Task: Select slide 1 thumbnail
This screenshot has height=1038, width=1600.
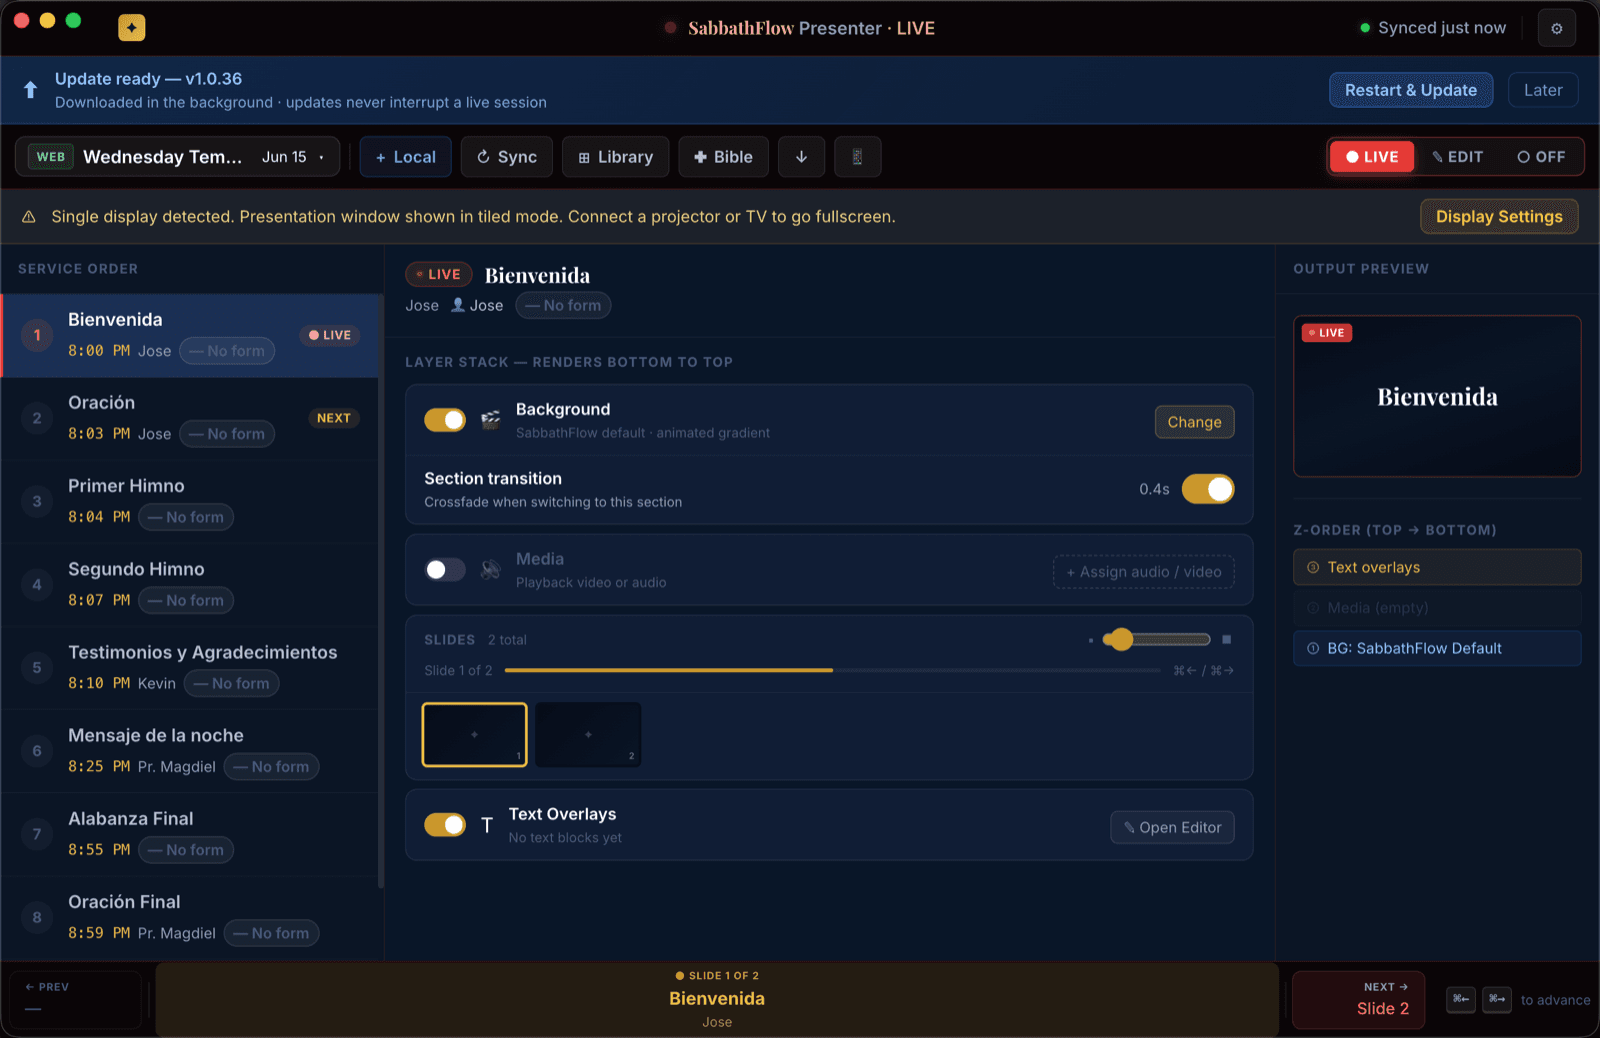Action: pos(474,735)
